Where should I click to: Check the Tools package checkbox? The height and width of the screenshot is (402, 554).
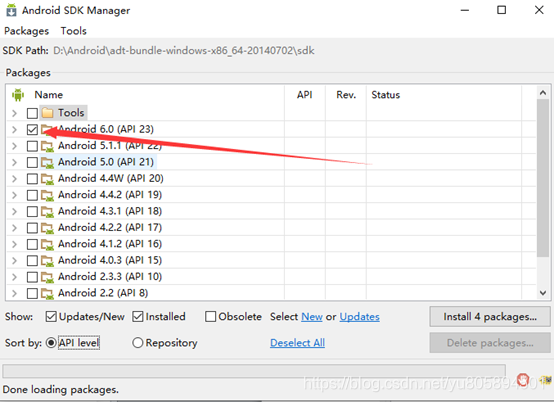32,113
